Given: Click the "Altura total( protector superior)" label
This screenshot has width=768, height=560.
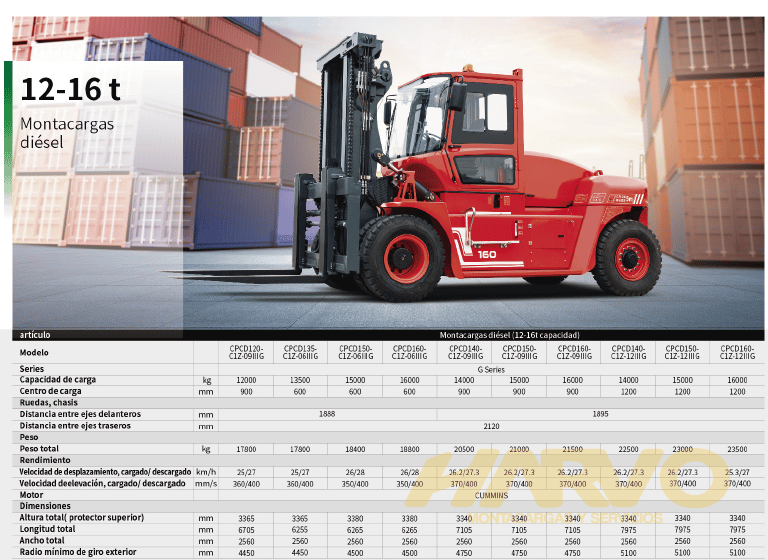Looking at the screenshot, I should click(82, 518).
